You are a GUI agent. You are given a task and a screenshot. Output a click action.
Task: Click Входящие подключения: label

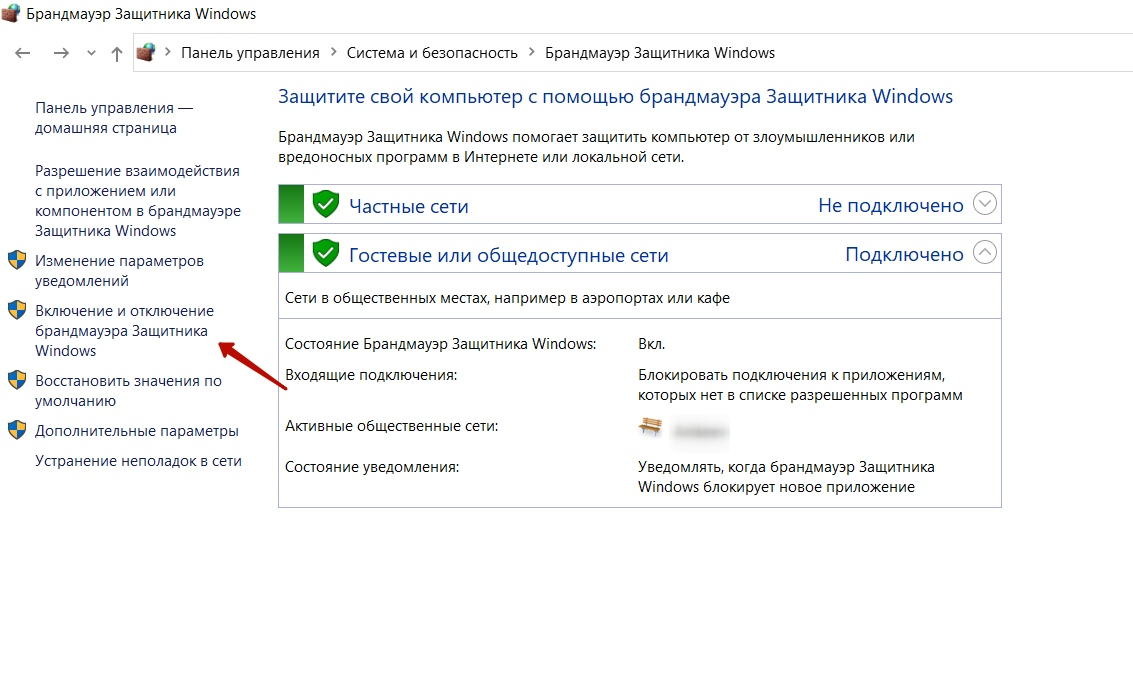click(371, 376)
